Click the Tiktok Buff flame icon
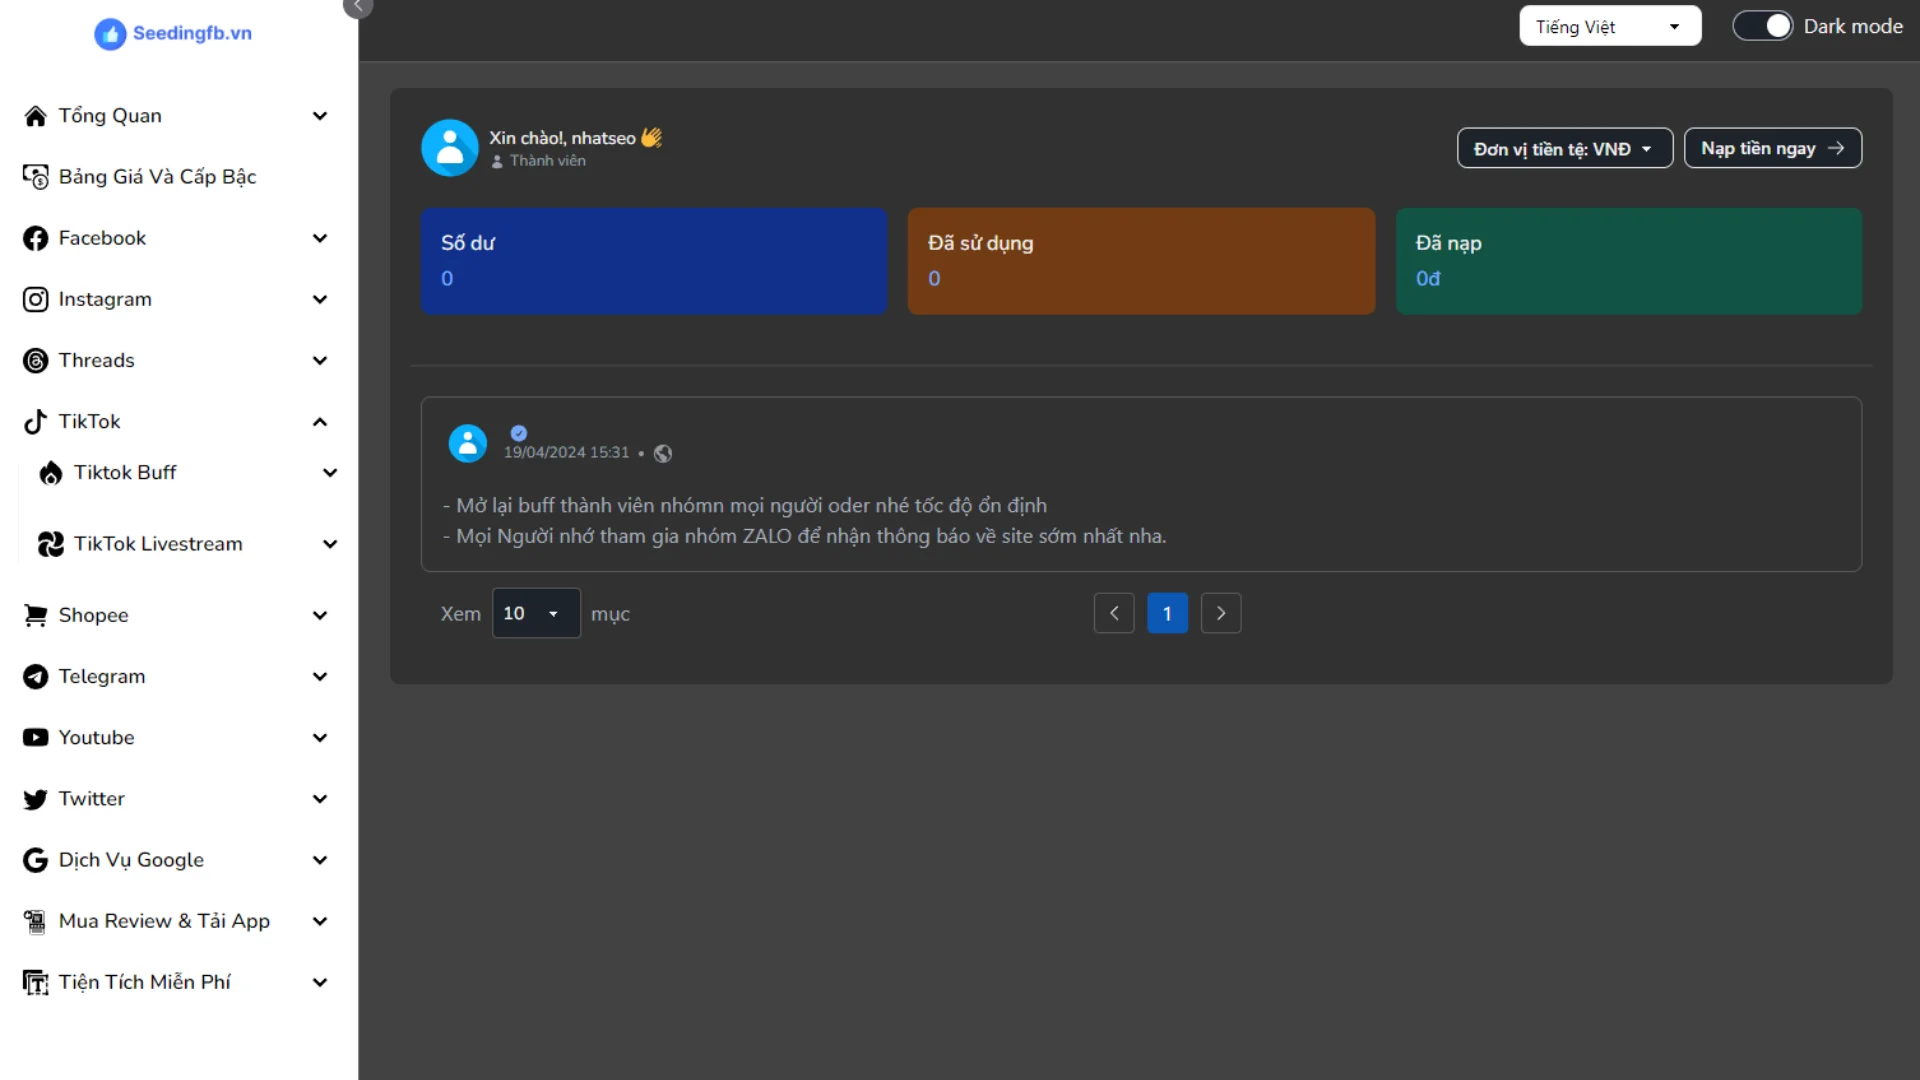 tap(50, 472)
